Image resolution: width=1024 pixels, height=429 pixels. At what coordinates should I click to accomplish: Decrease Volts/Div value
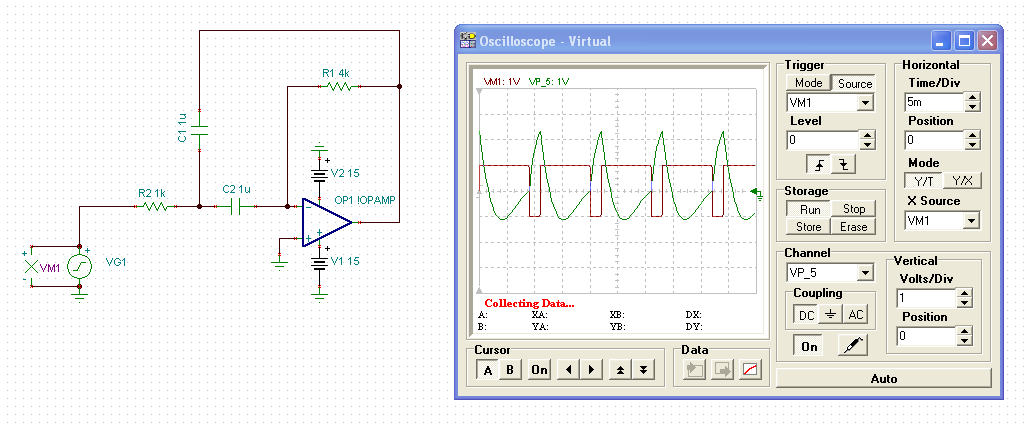(965, 303)
